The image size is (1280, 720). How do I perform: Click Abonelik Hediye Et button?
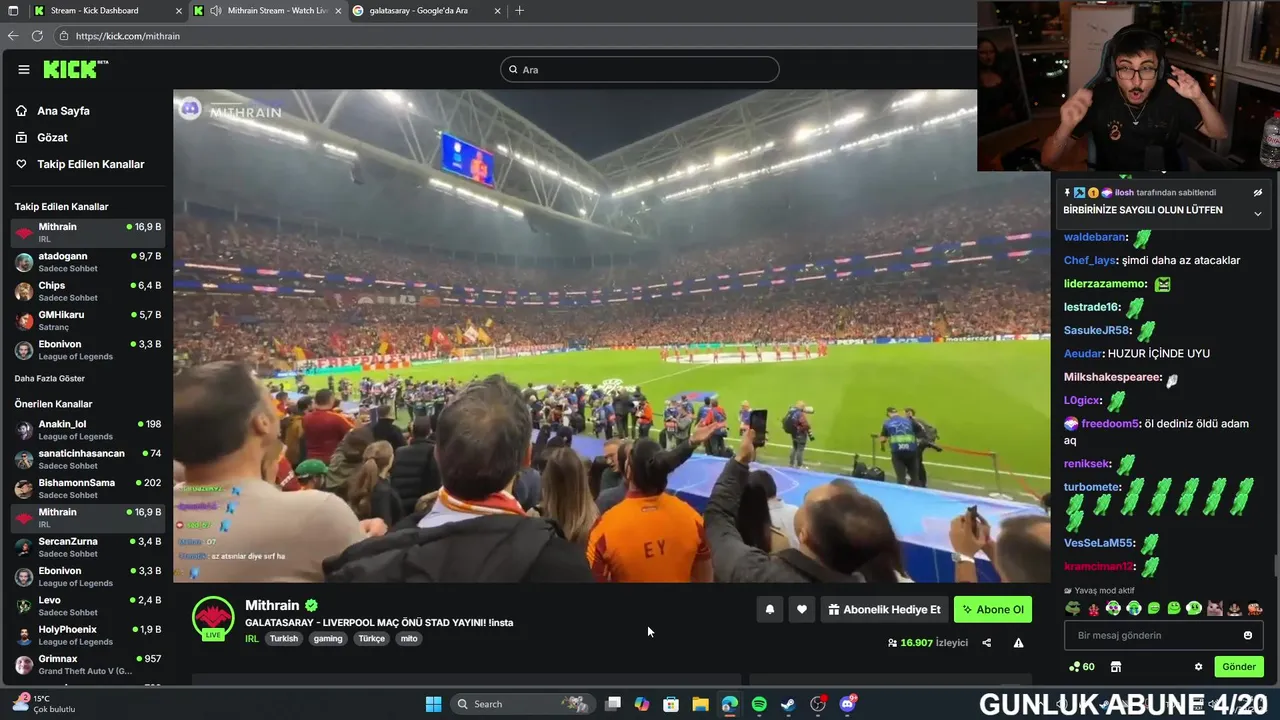[884, 609]
